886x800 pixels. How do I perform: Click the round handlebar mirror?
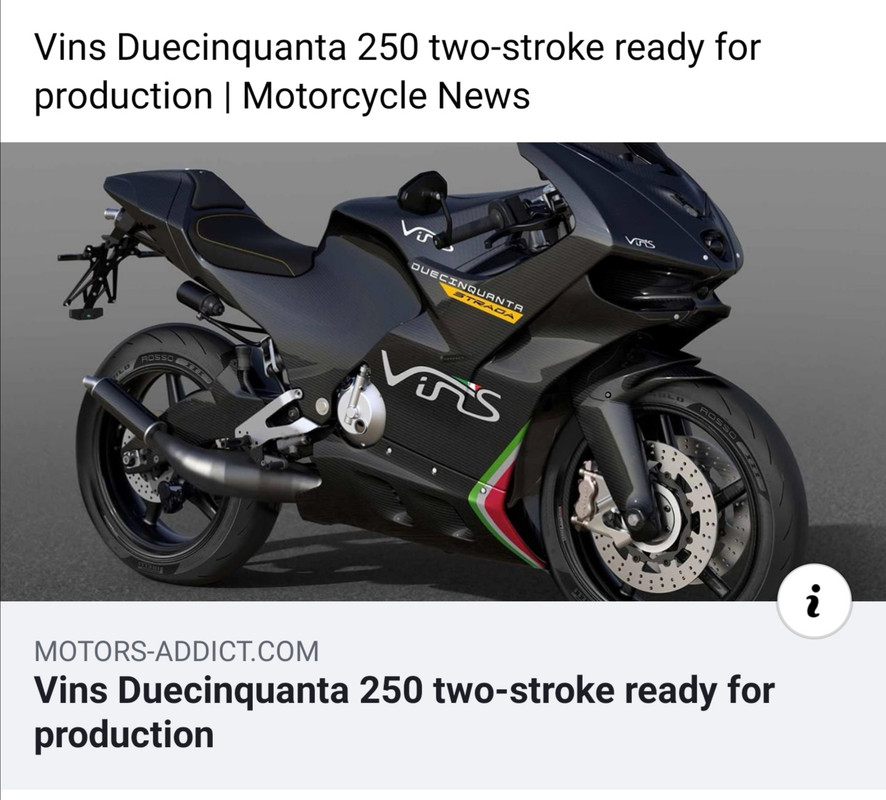point(423,192)
